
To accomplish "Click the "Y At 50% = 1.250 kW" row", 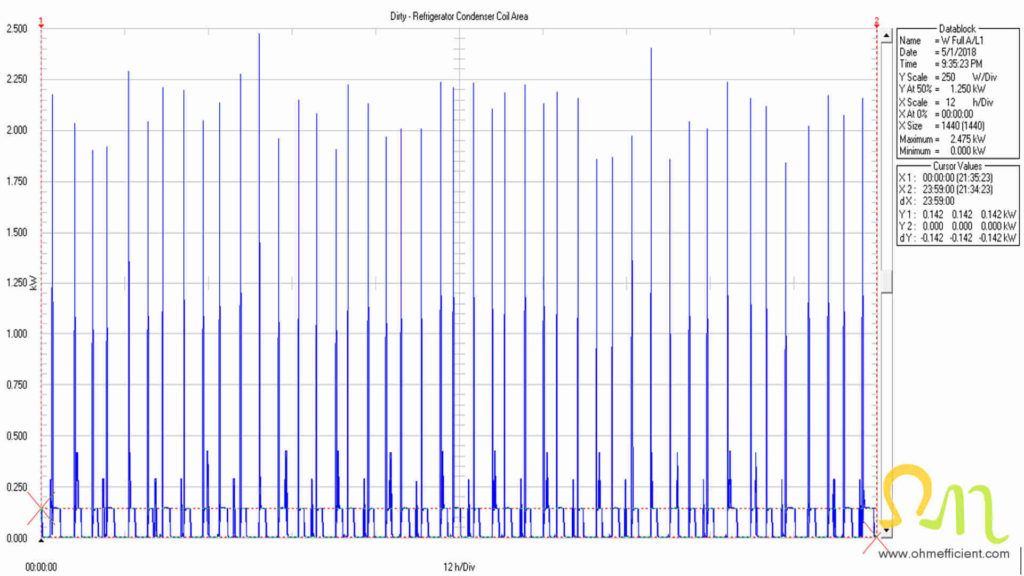I will [942, 89].
